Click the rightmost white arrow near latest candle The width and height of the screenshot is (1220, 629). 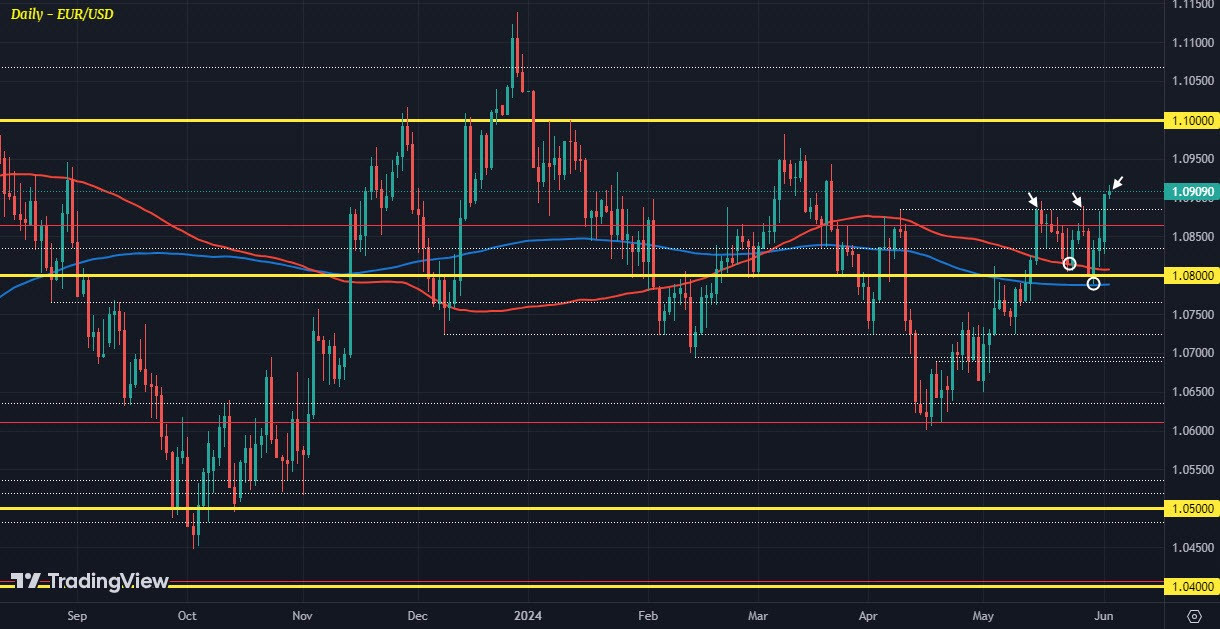coord(1117,183)
